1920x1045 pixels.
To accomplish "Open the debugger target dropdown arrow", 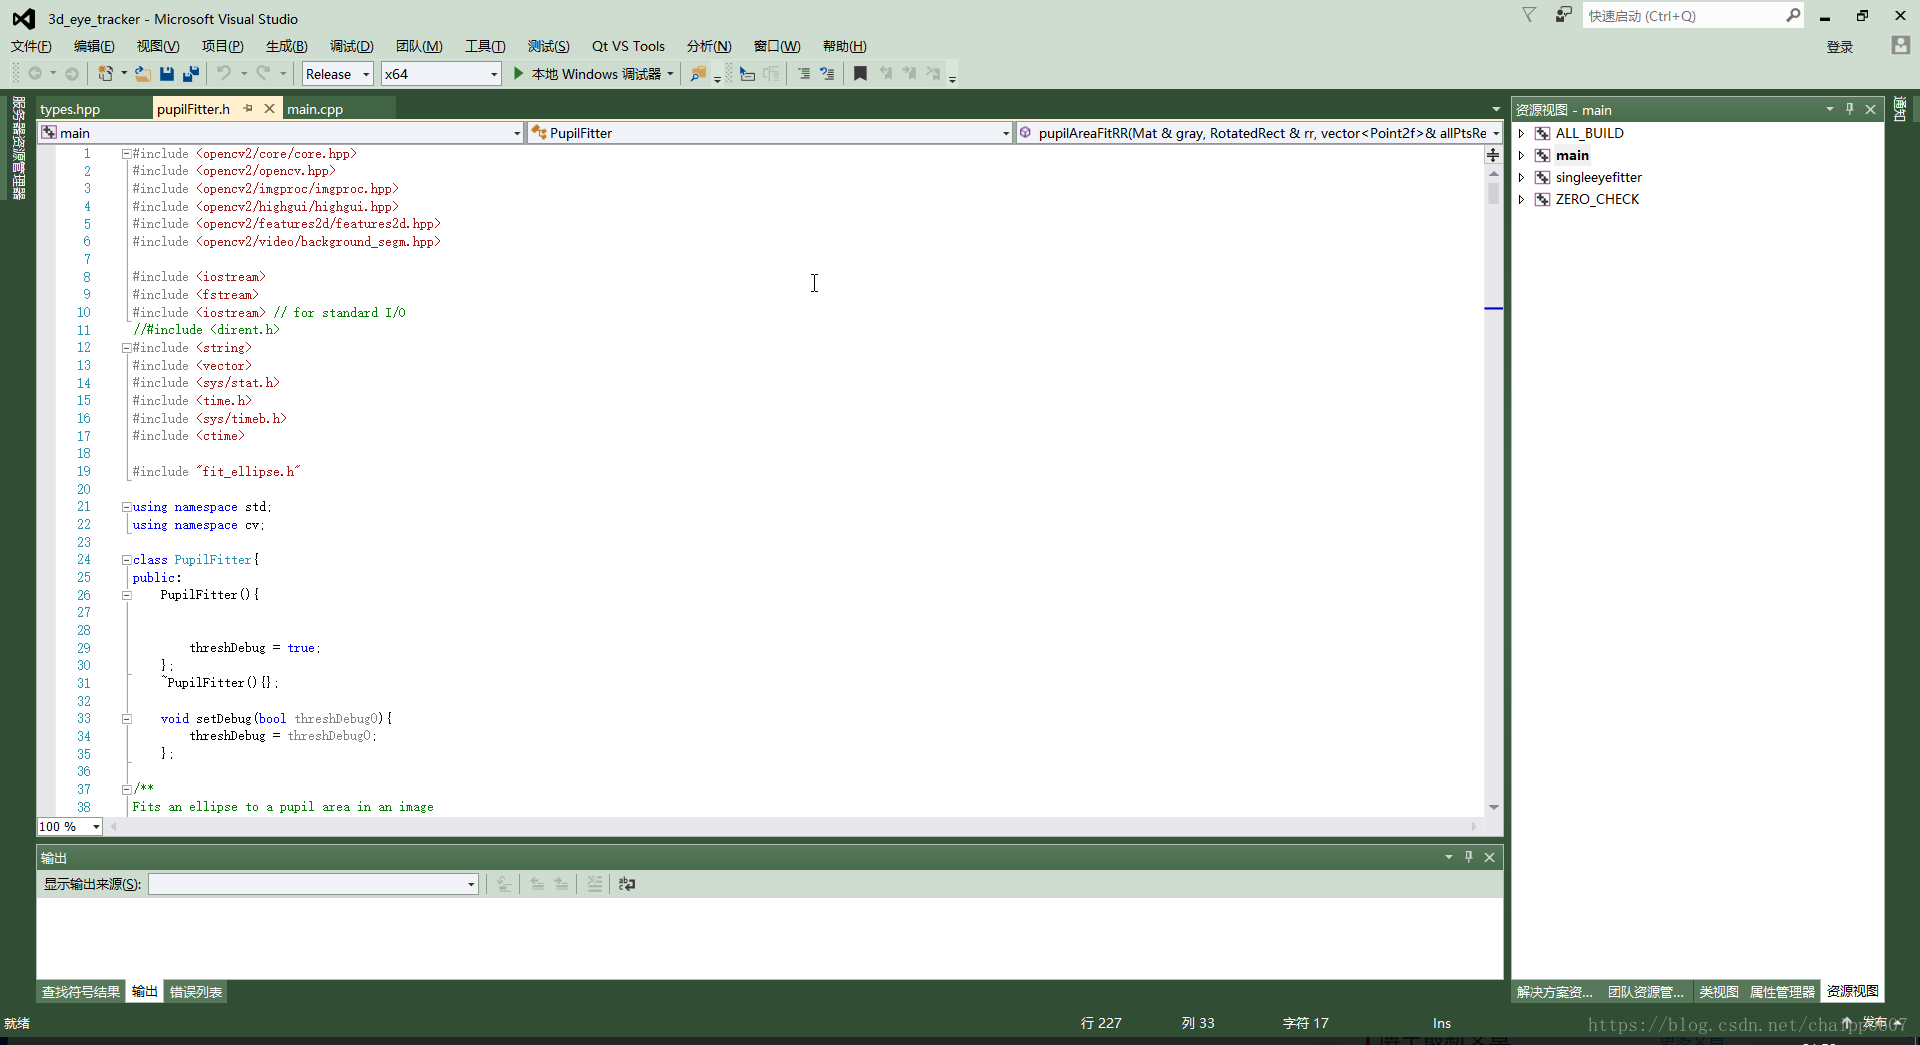I will pos(670,74).
